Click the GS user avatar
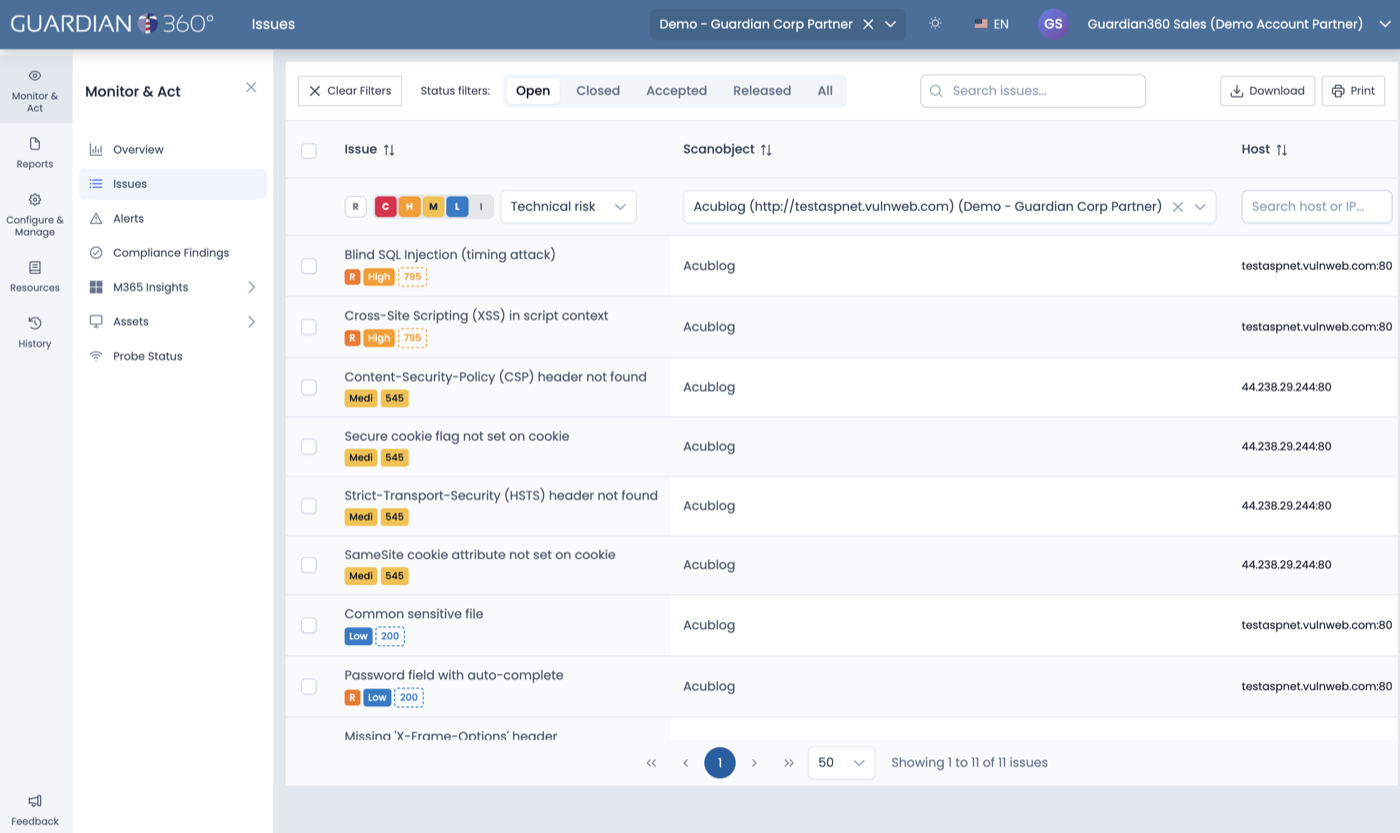 tap(1053, 24)
